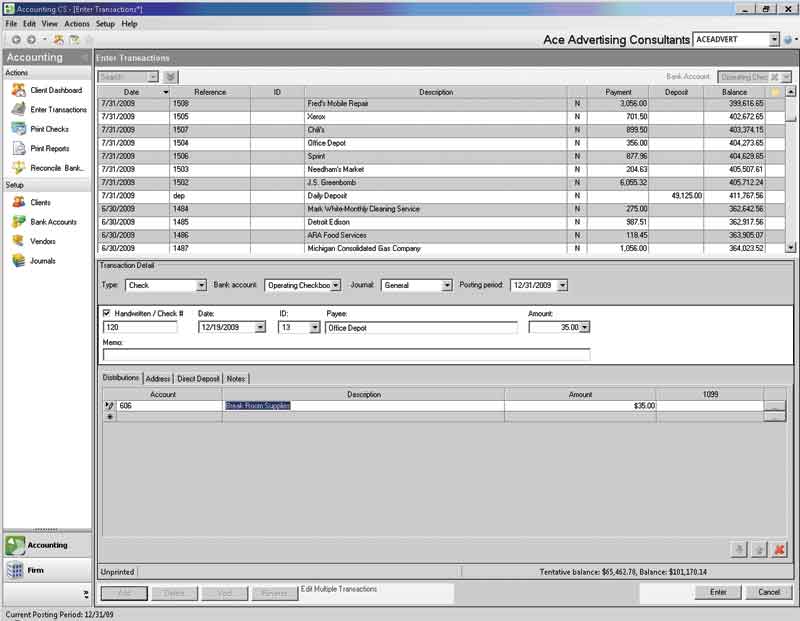The height and width of the screenshot is (621, 800).
Task: Switch to the Notes tab
Action: point(236,379)
